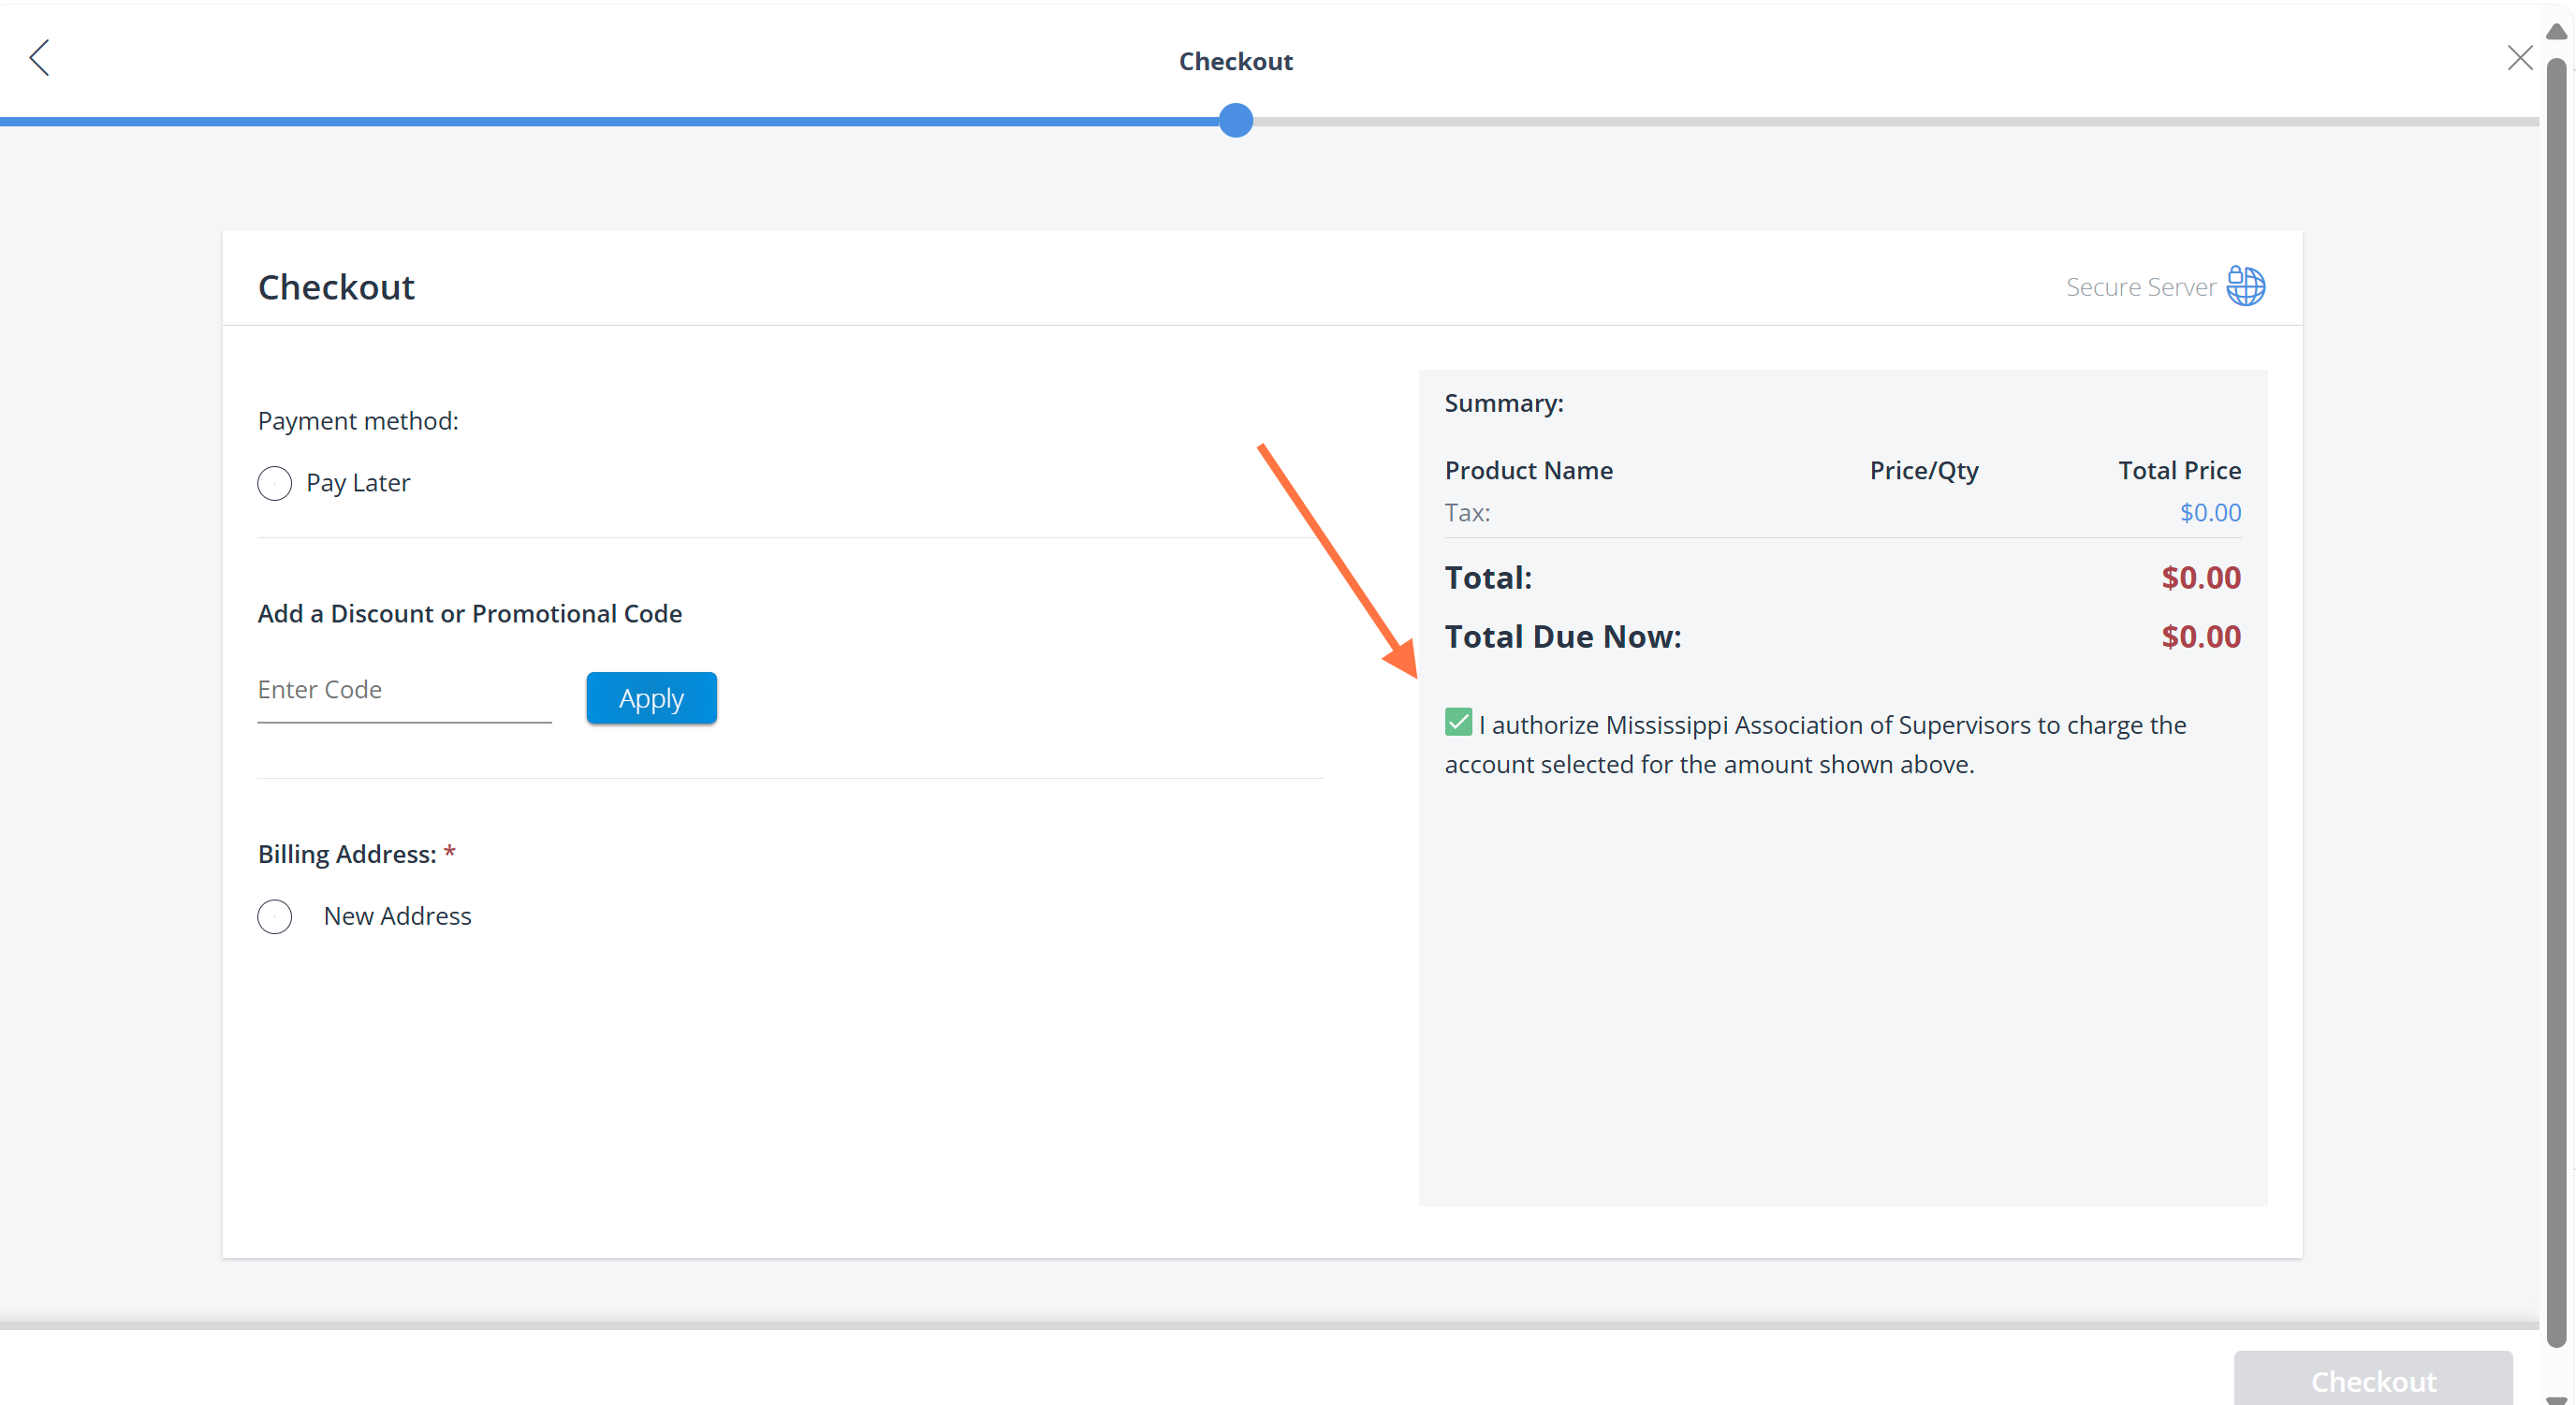Close the checkout dialog with the X

[2519, 58]
